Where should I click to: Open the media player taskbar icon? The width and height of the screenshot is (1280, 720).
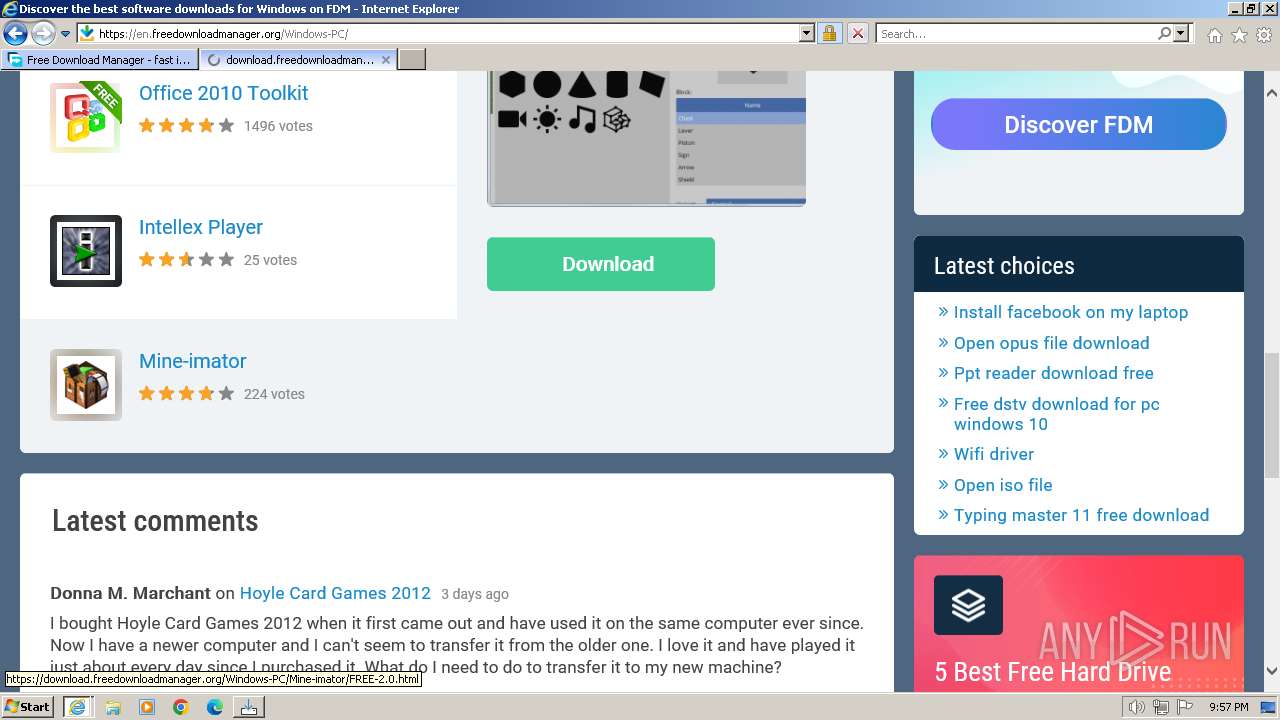tap(146, 707)
